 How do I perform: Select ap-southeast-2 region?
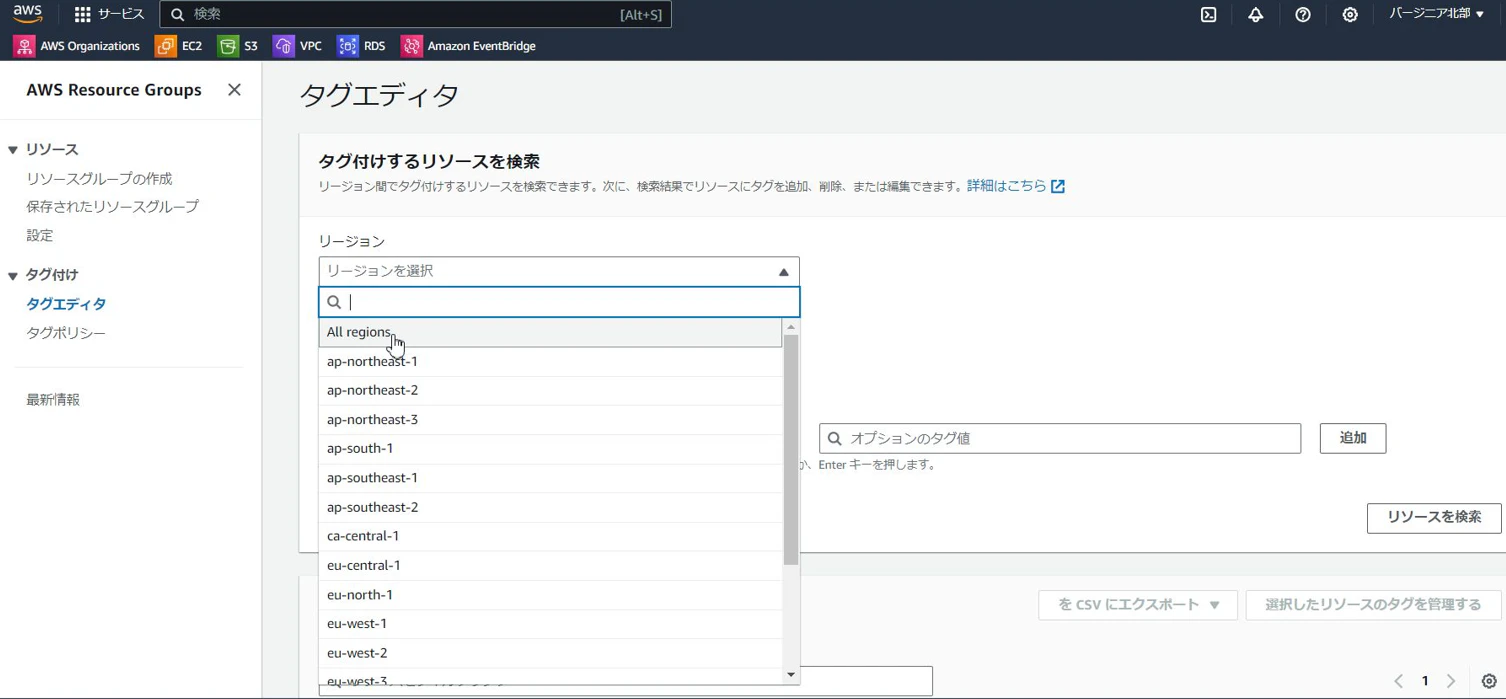pos(550,507)
